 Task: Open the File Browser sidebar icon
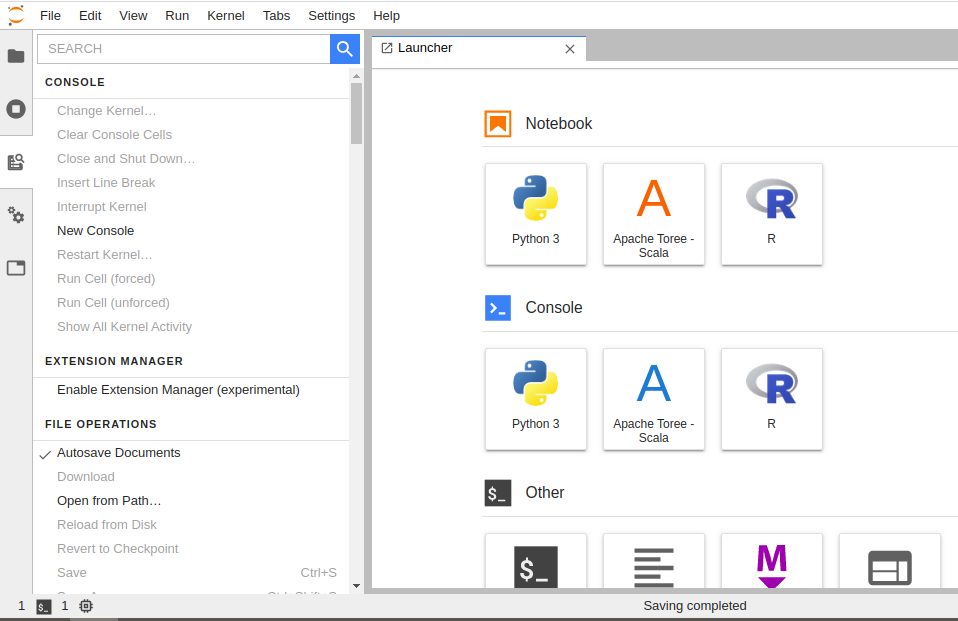point(16,56)
